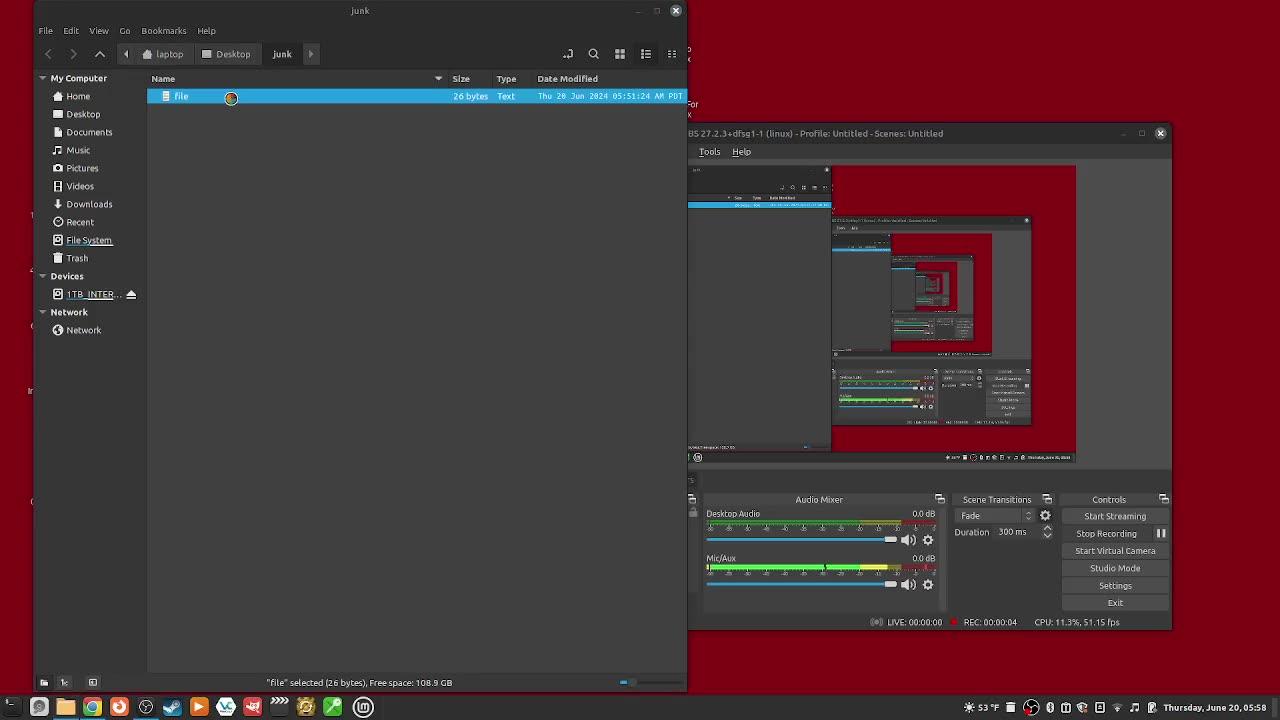Navigate forward in file manager
Viewport: 1280px width, 720px height.
(73, 54)
